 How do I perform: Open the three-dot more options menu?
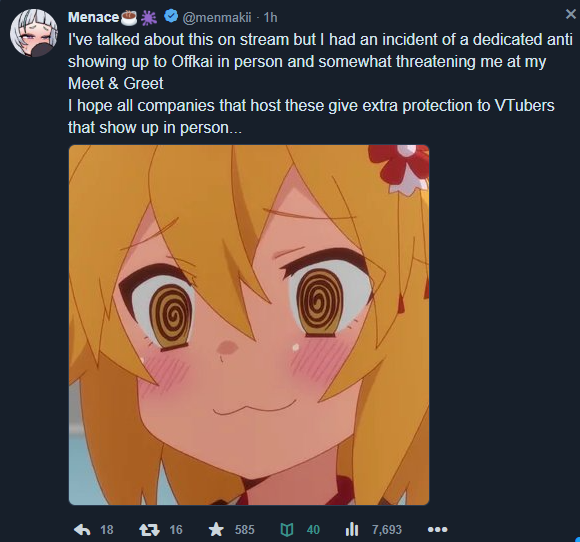click(x=438, y=530)
